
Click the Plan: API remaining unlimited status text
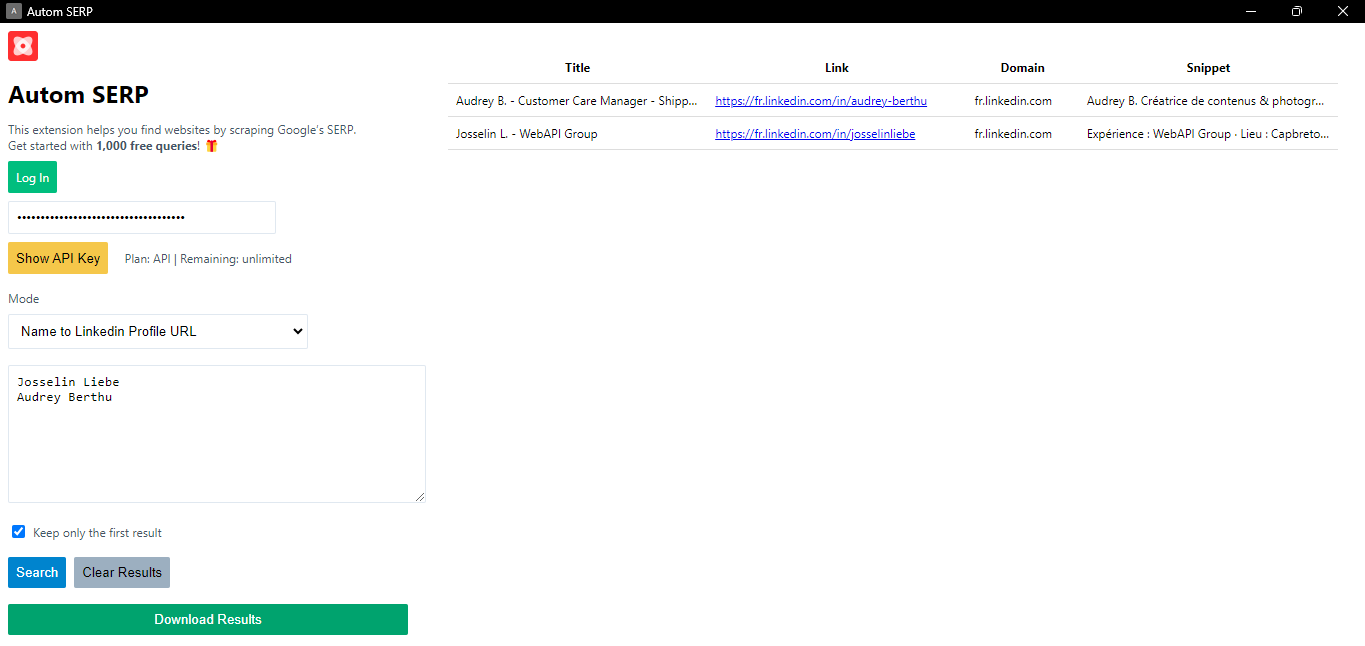[x=208, y=259]
